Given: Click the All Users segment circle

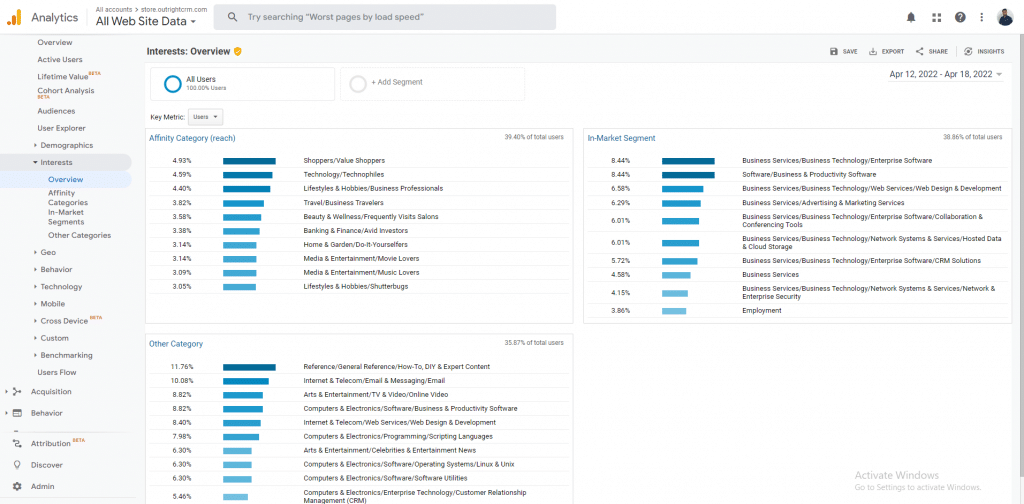Looking at the screenshot, I should [x=172, y=84].
